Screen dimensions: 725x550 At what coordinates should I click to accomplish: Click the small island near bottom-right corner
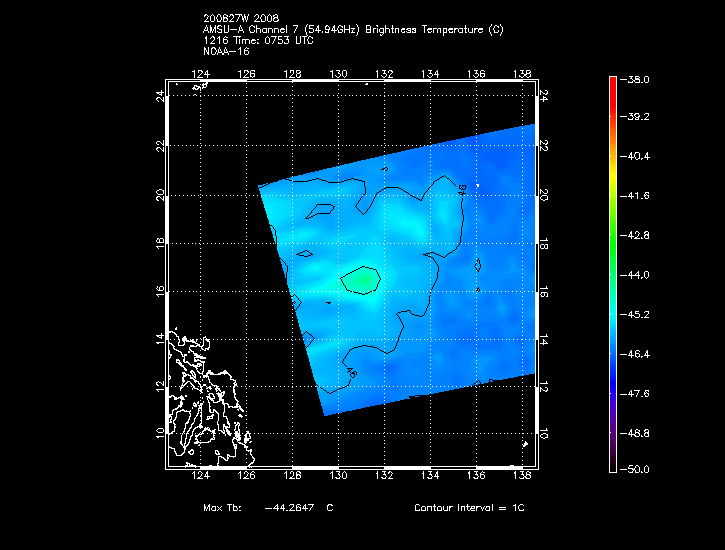(524, 444)
